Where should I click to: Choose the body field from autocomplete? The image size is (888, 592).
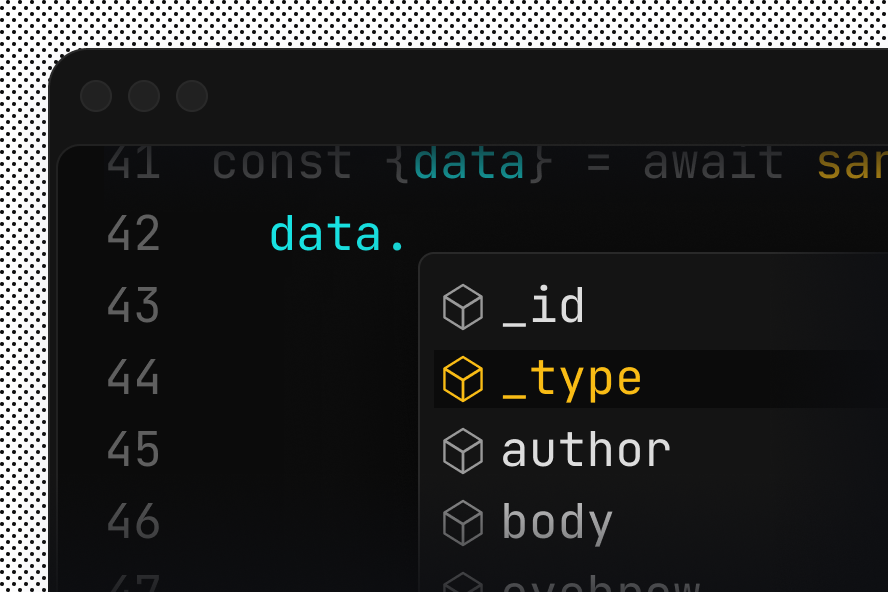point(557,521)
